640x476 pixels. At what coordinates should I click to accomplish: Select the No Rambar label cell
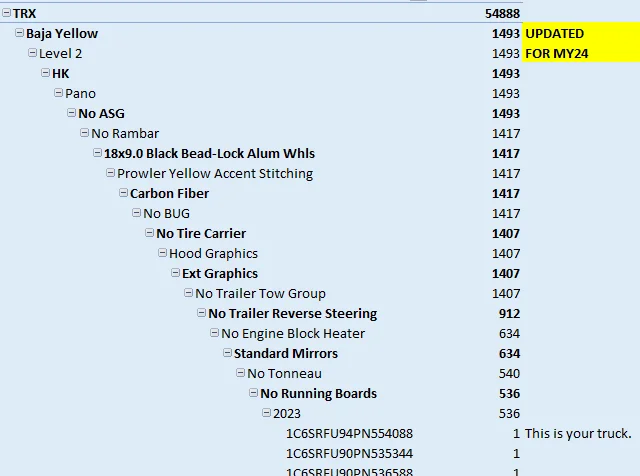point(125,133)
